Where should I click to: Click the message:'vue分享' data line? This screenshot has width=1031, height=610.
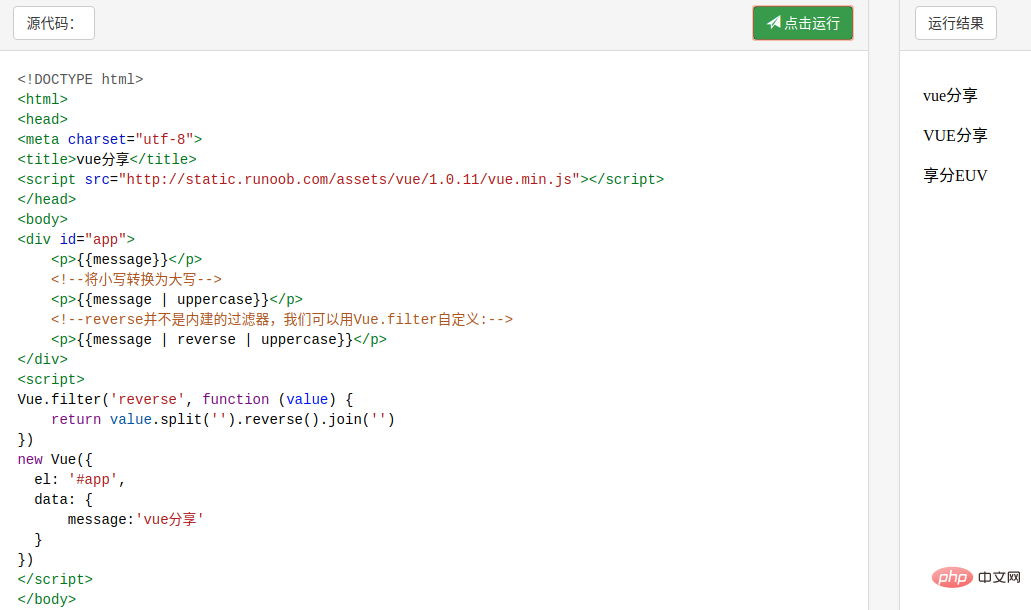click(136, 519)
